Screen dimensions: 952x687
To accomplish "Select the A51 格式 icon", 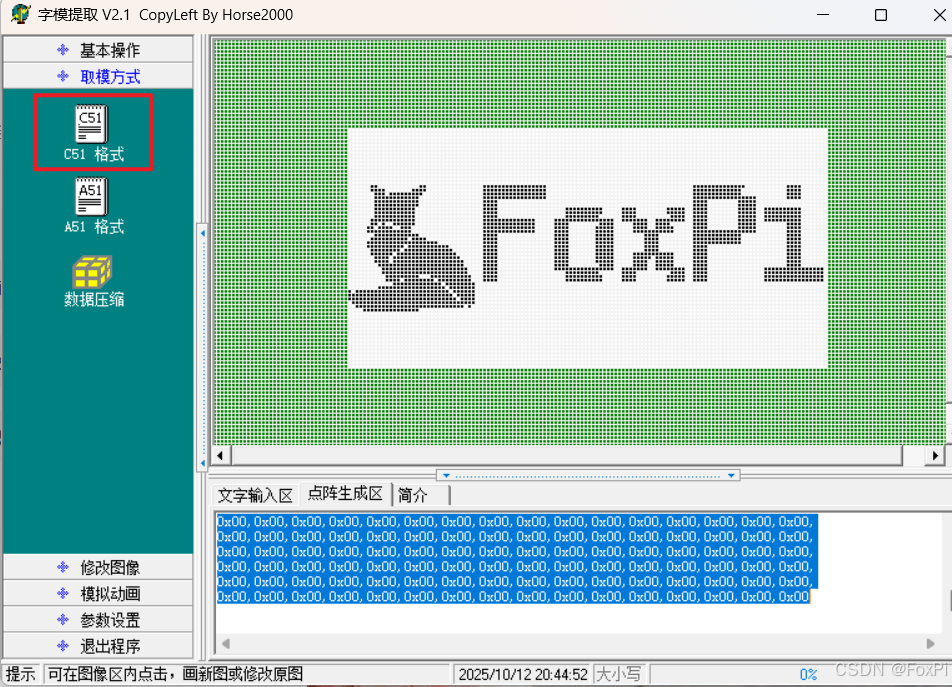I will [x=93, y=206].
